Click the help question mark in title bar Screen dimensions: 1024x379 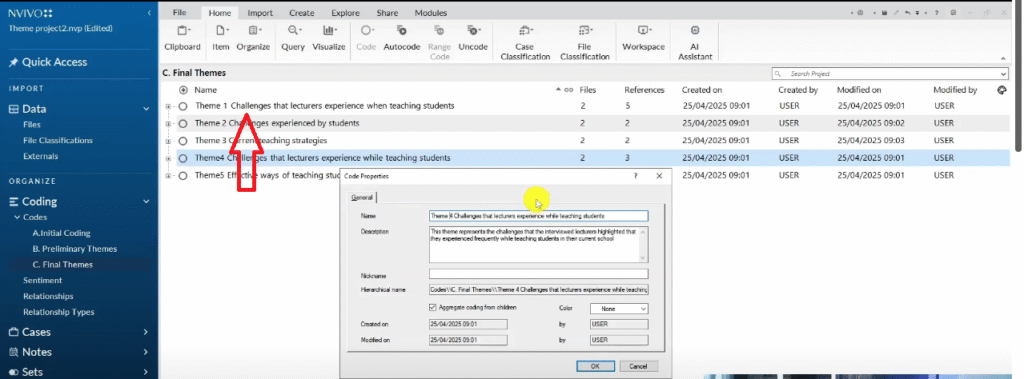click(937, 12)
